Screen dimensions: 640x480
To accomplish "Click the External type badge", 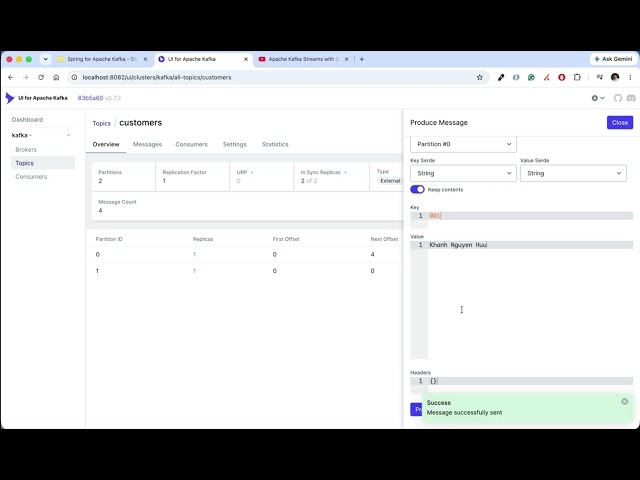I will [x=390, y=181].
